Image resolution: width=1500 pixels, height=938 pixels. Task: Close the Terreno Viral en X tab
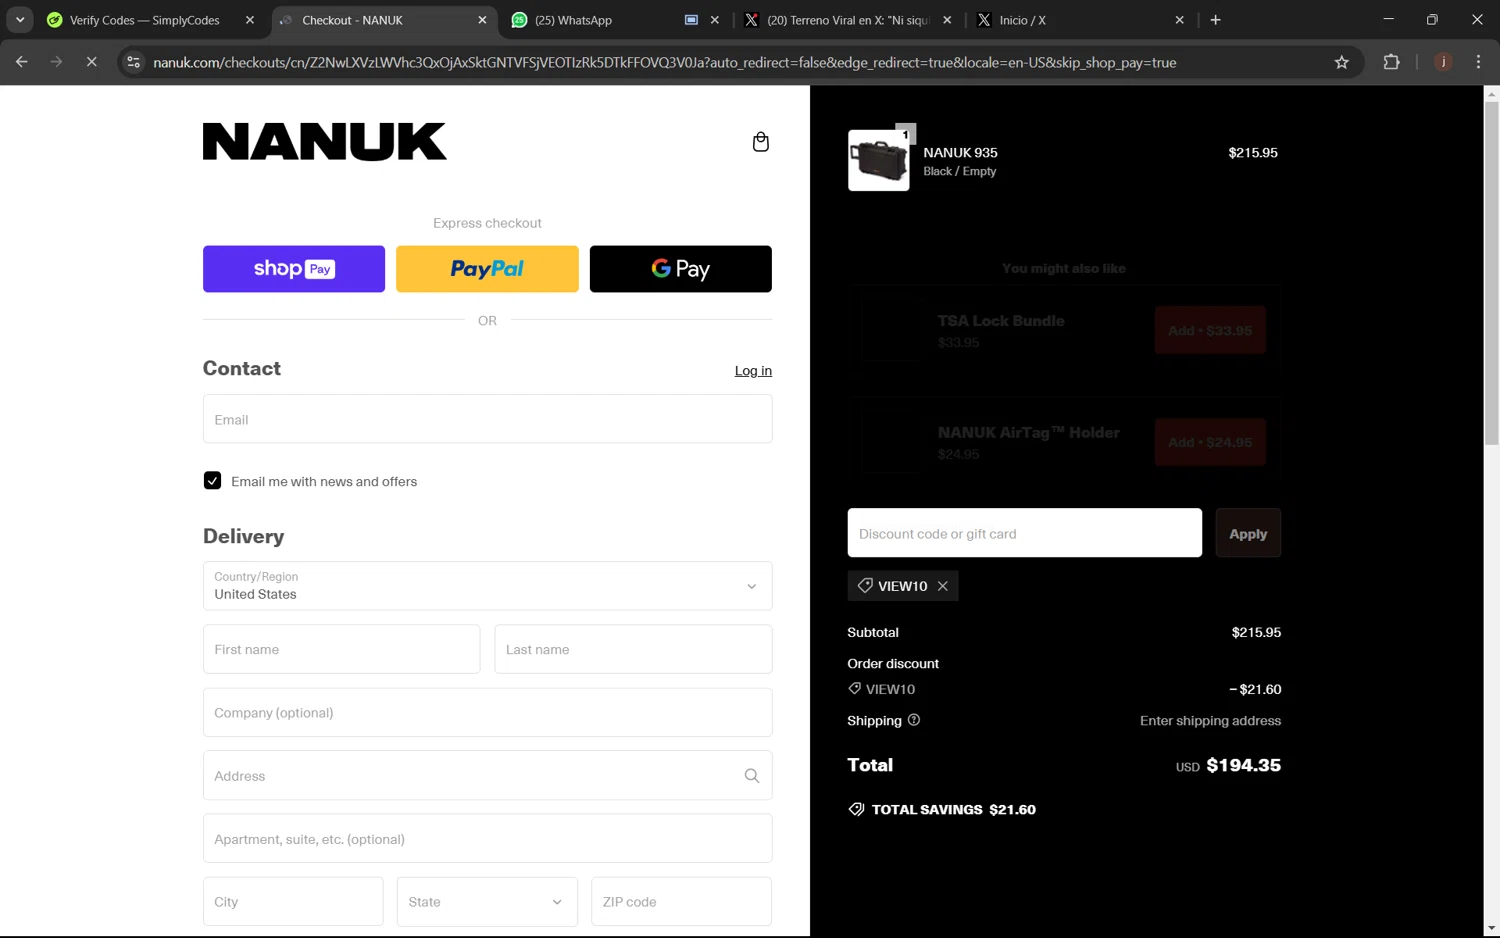[947, 20]
